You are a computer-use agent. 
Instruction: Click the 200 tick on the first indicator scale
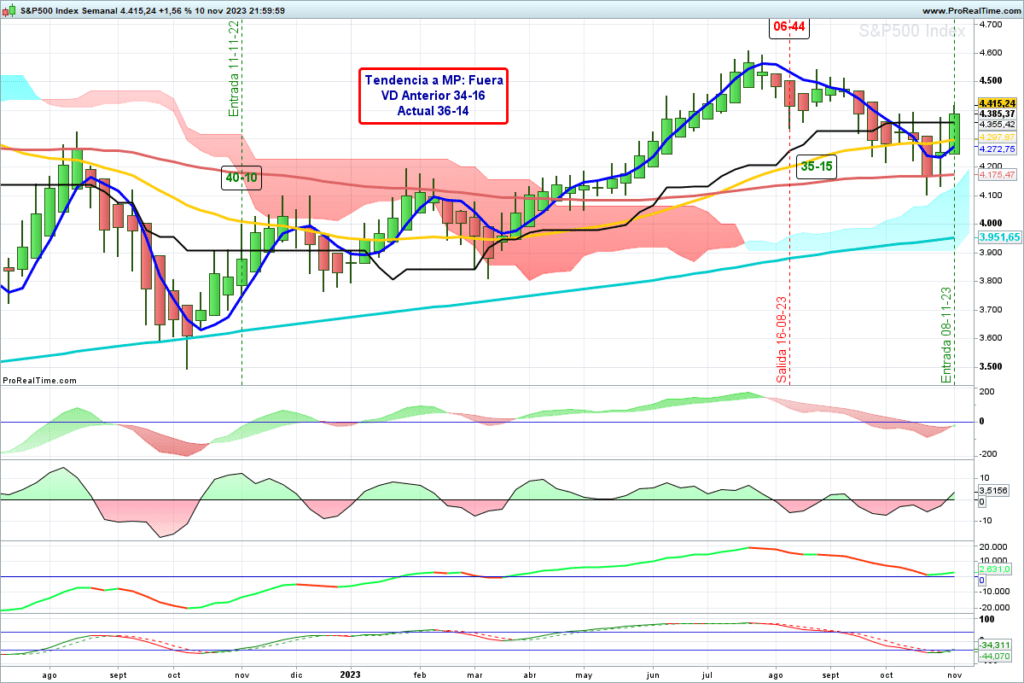[x=987, y=392]
